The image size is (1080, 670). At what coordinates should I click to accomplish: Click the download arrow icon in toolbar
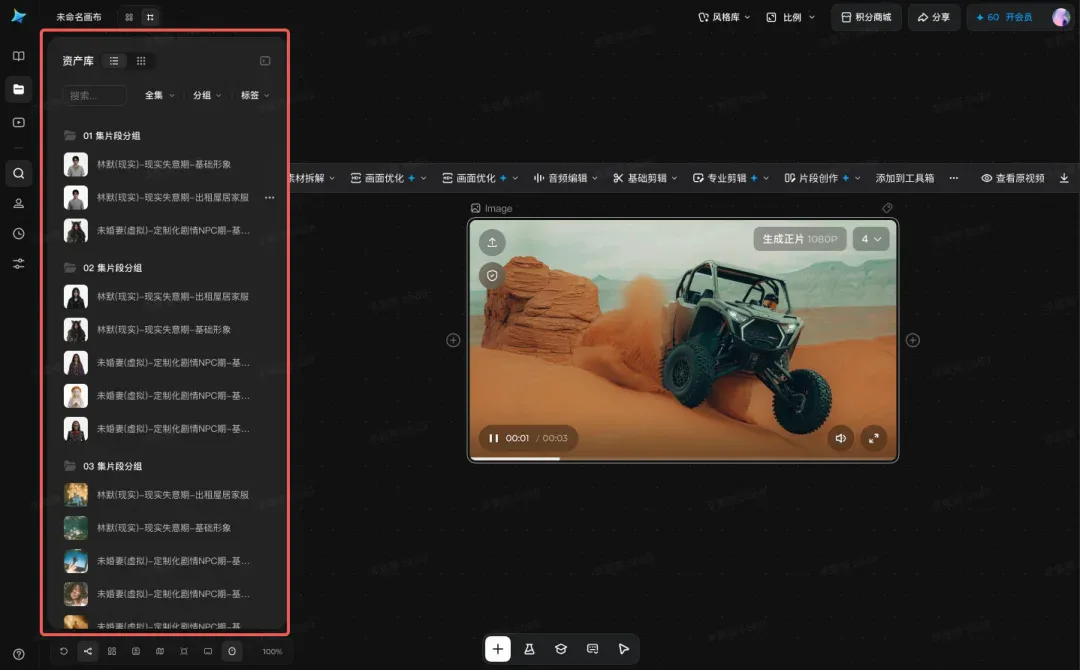pos(1064,178)
